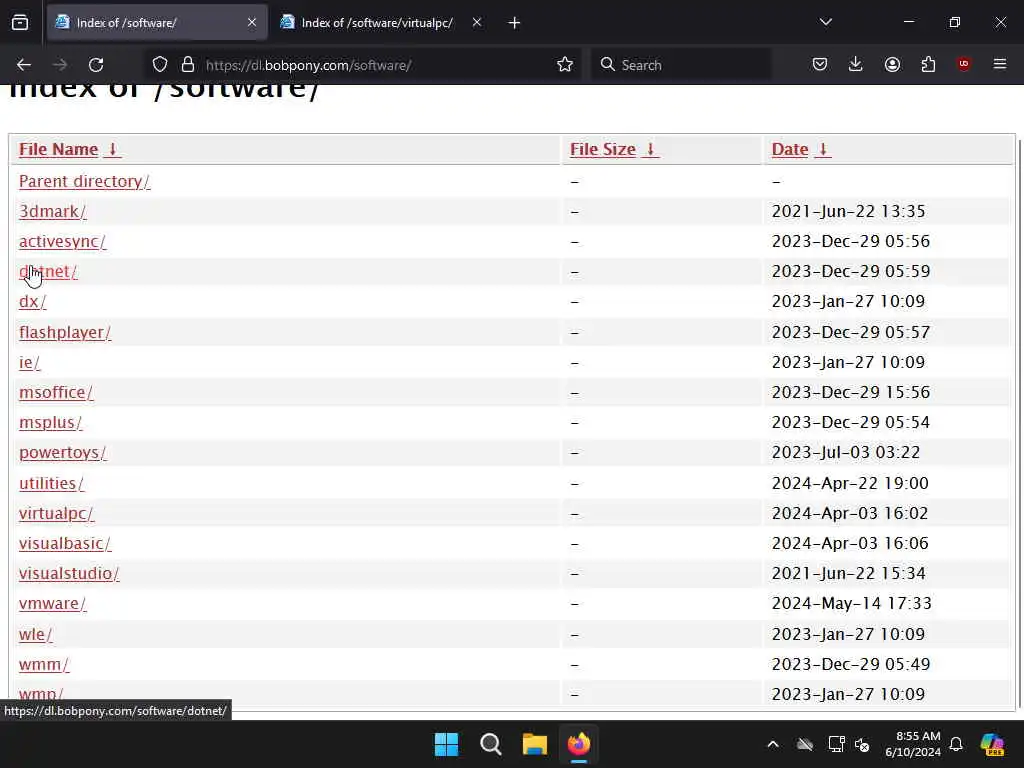Open File Explorer from taskbar
Image resolution: width=1024 pixels, height=768 pixels.
(x=534, y=744)
